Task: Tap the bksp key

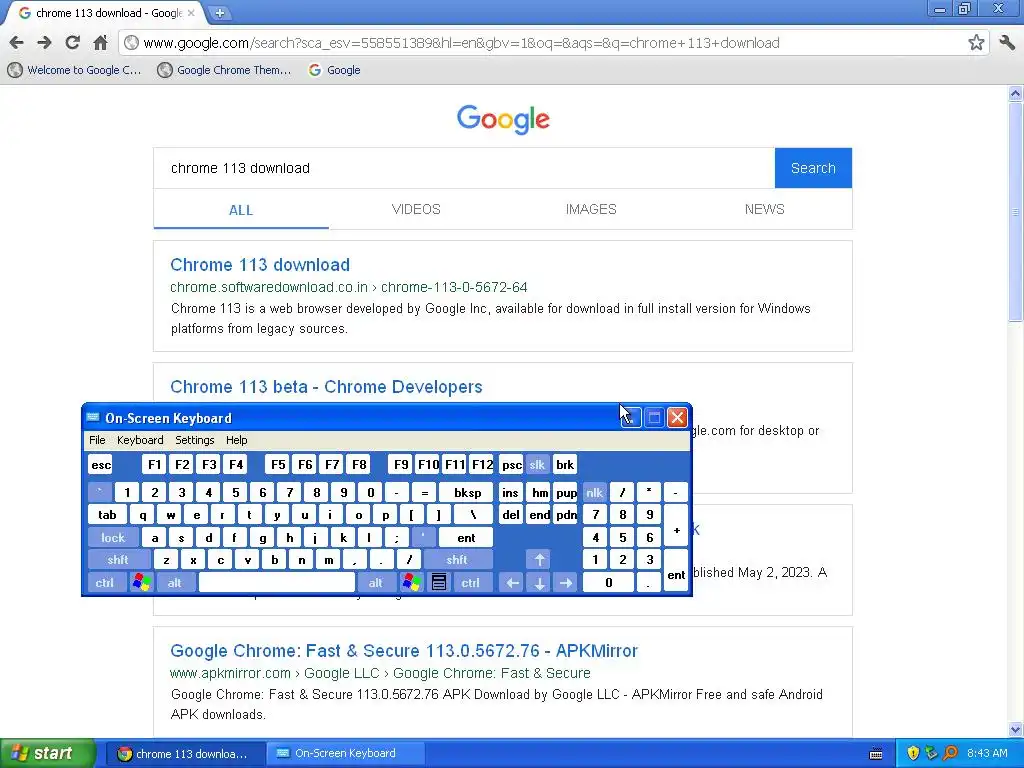Action: click(x=467, y=492)
